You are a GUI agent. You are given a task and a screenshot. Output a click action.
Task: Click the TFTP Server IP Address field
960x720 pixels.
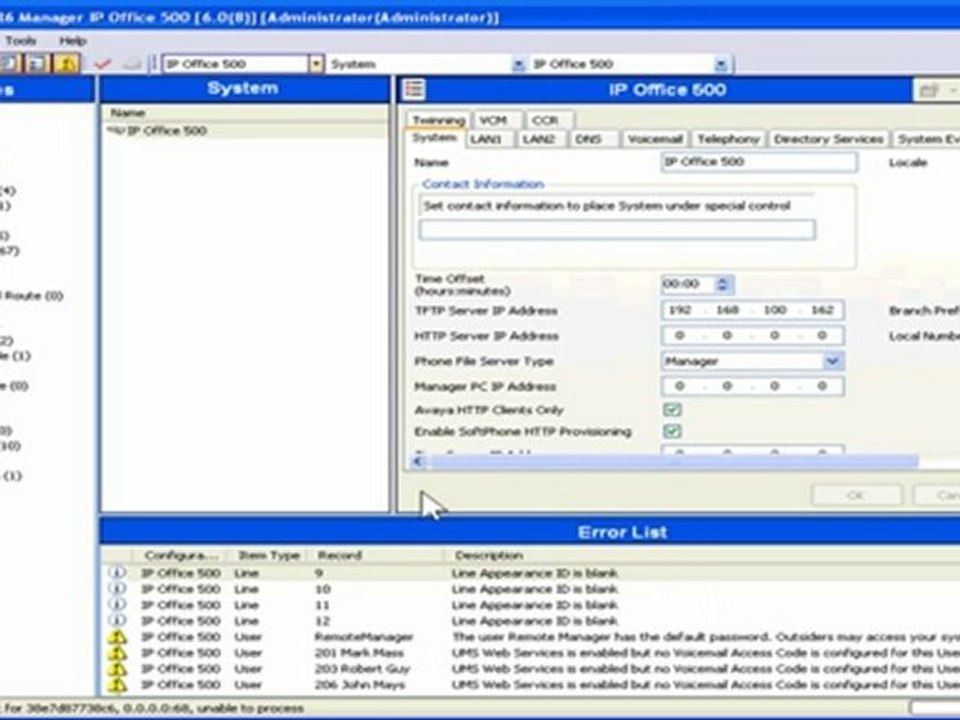(x=752, y=310)
